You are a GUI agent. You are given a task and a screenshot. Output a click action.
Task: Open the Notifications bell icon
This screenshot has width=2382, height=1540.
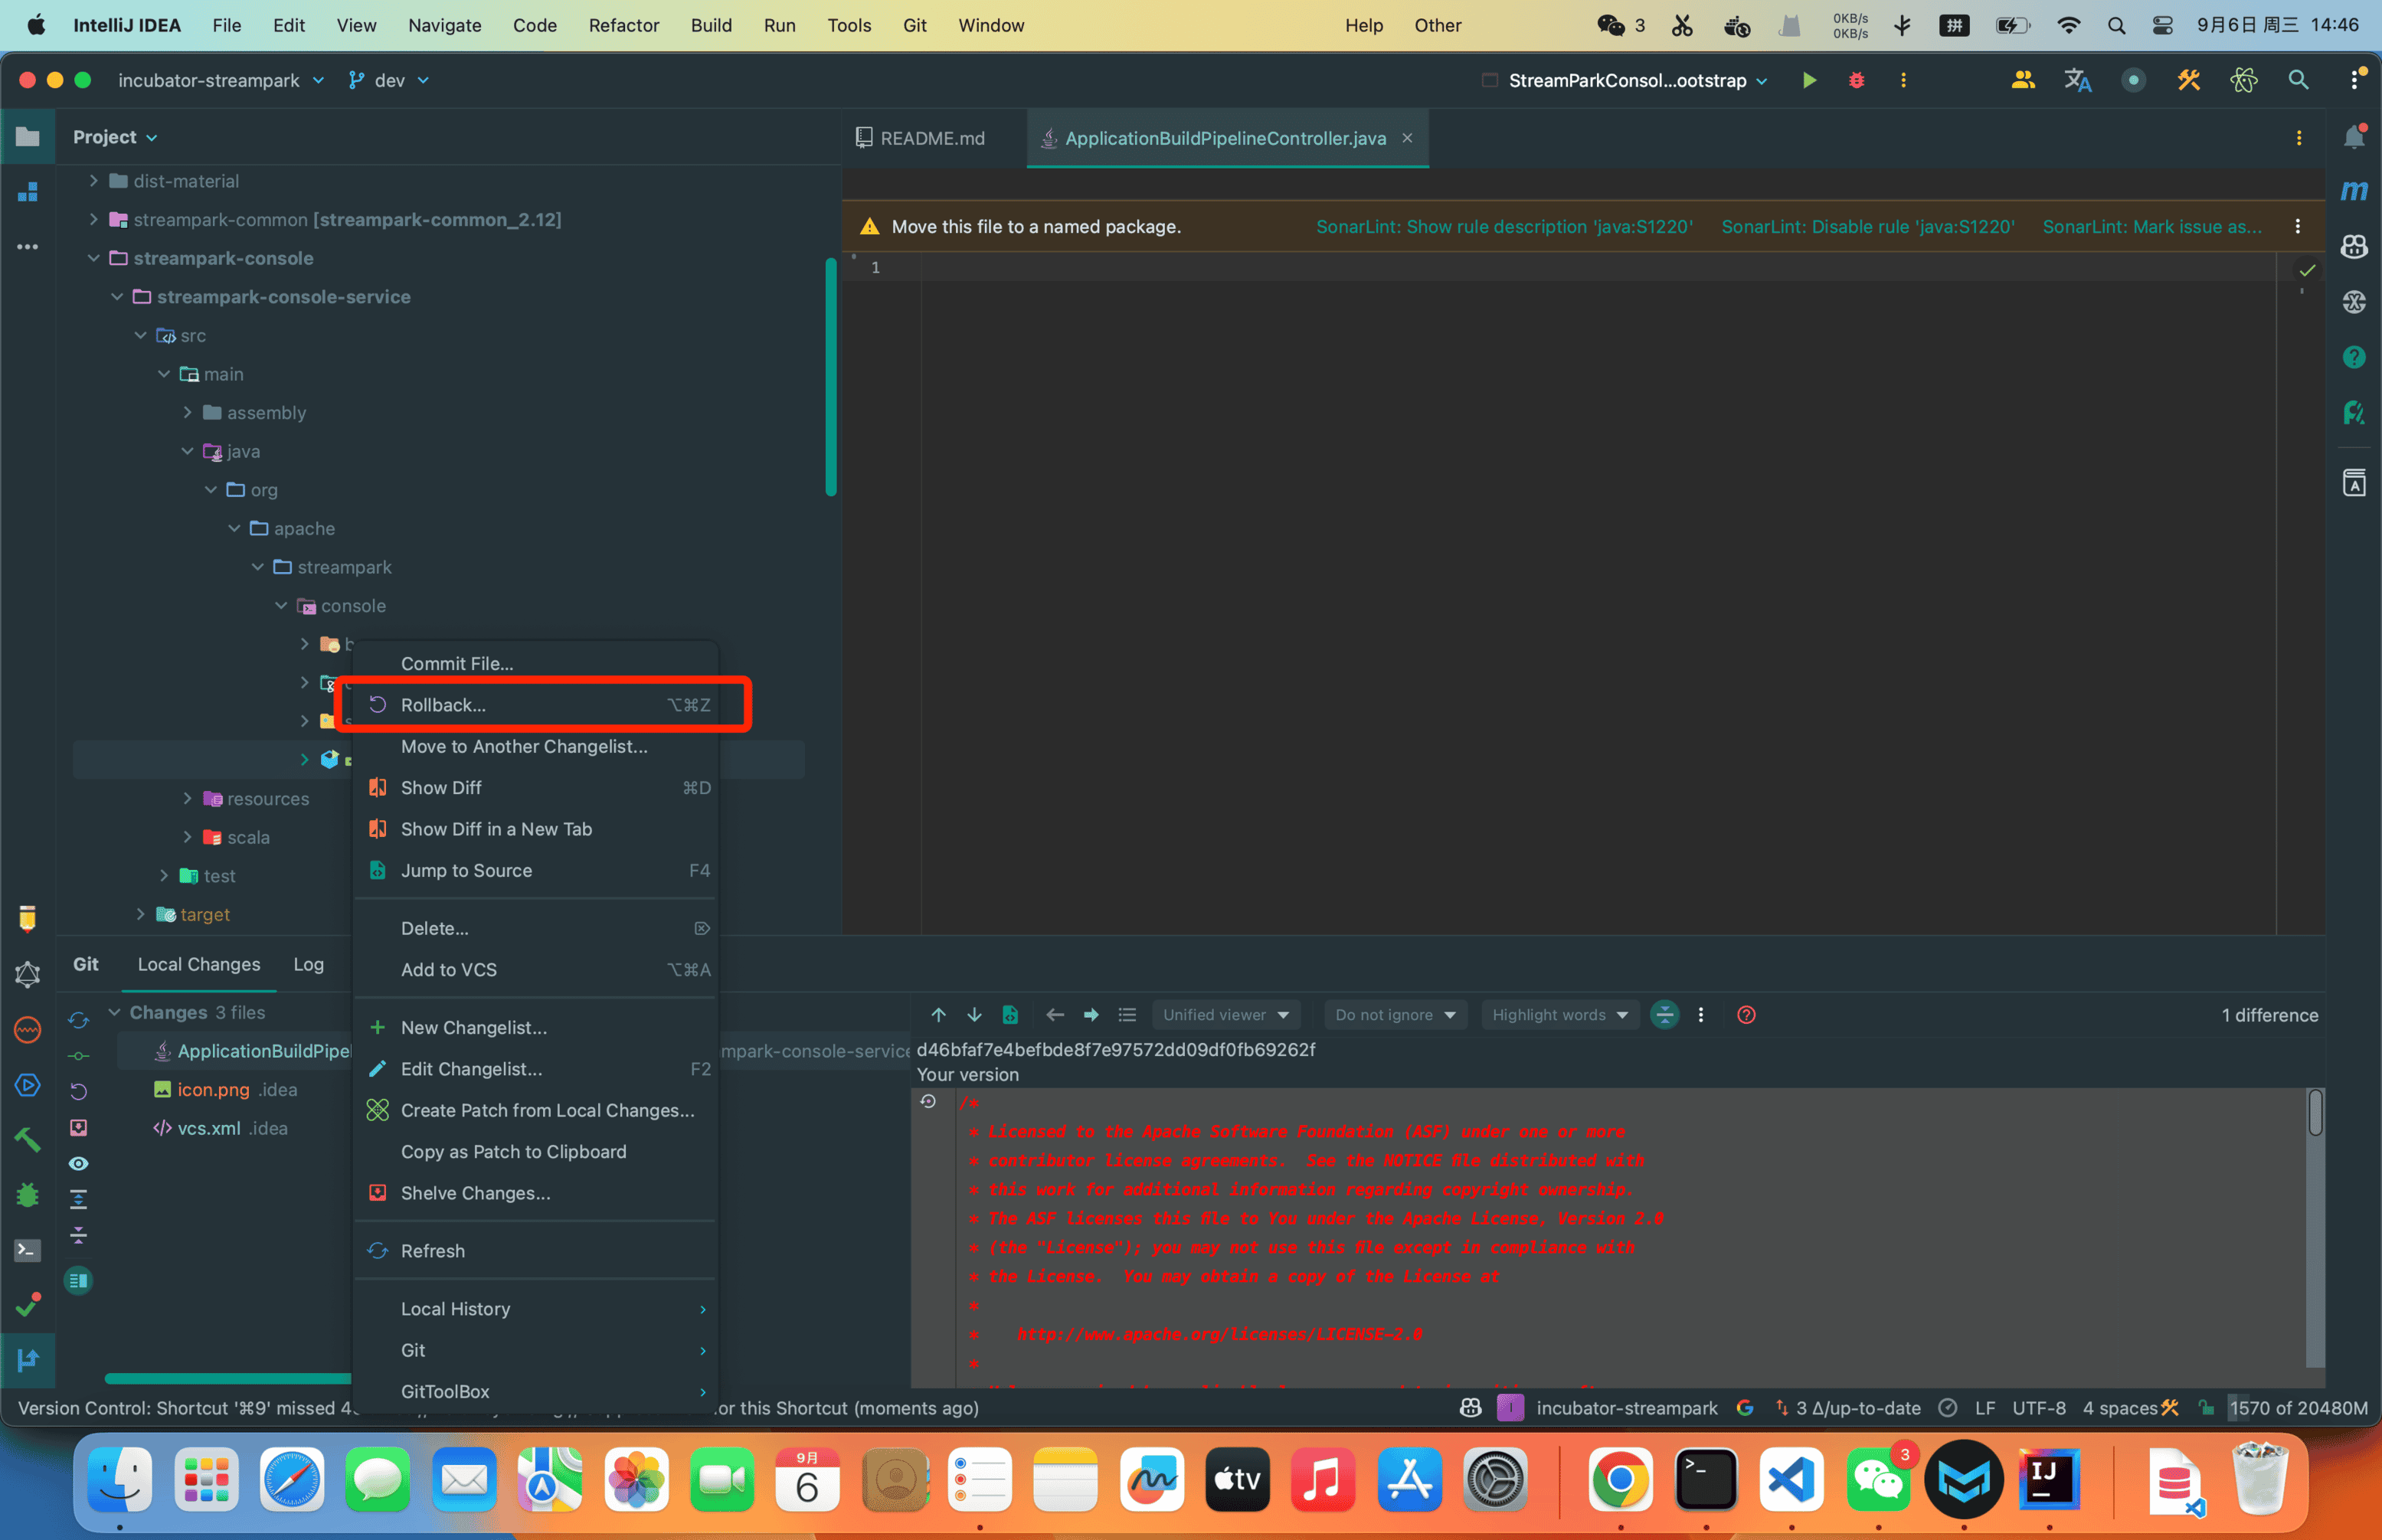(x=2354, y=138)
